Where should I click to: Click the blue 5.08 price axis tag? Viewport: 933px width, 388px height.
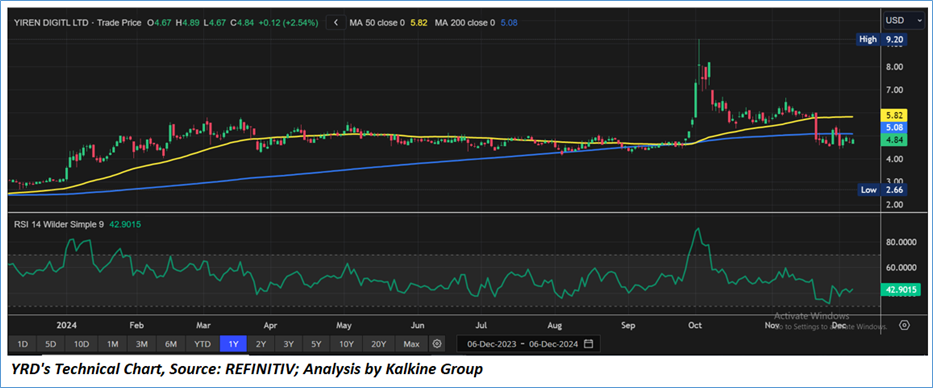pos(893,128)
